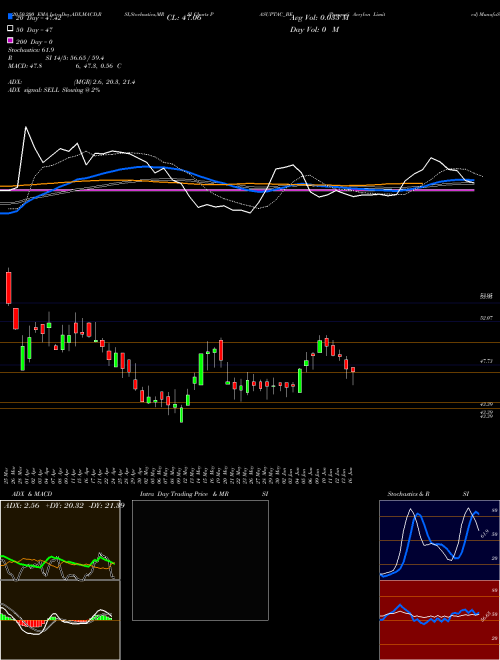Click the 'Day Vol: 0 M' label
This screenshot has width=500, height=660.
[314, 29]
